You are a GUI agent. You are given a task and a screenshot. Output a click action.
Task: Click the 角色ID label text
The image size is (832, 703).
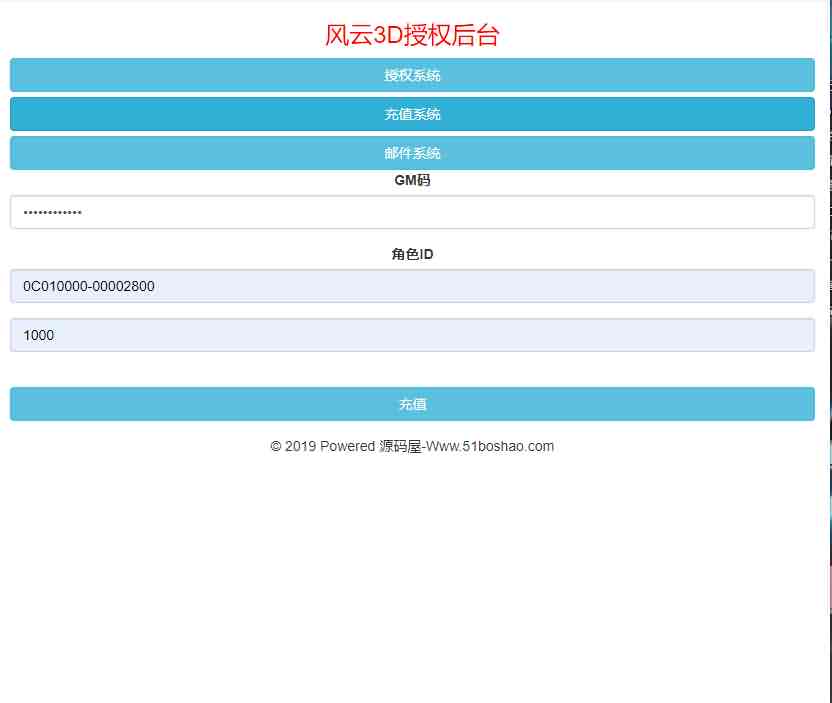[x=412, y=254]
